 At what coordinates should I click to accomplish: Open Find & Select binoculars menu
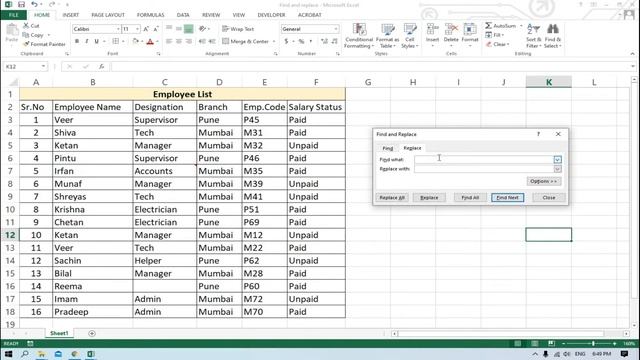click(553, 36)
